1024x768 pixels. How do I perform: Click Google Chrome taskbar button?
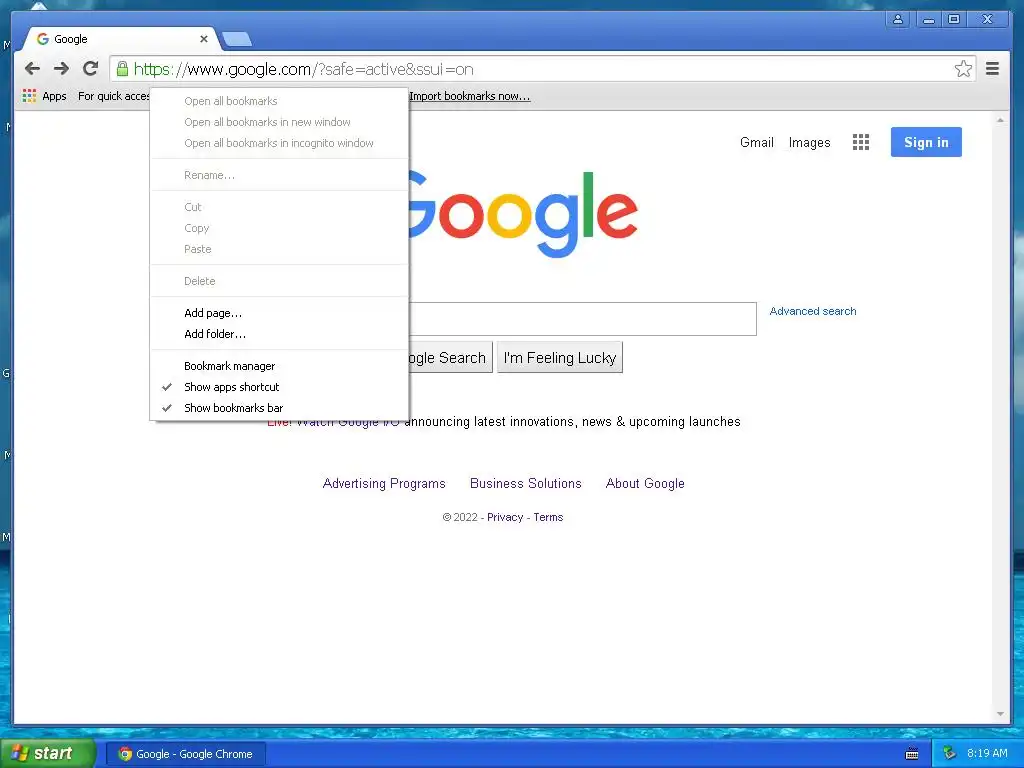pos(186,754)
